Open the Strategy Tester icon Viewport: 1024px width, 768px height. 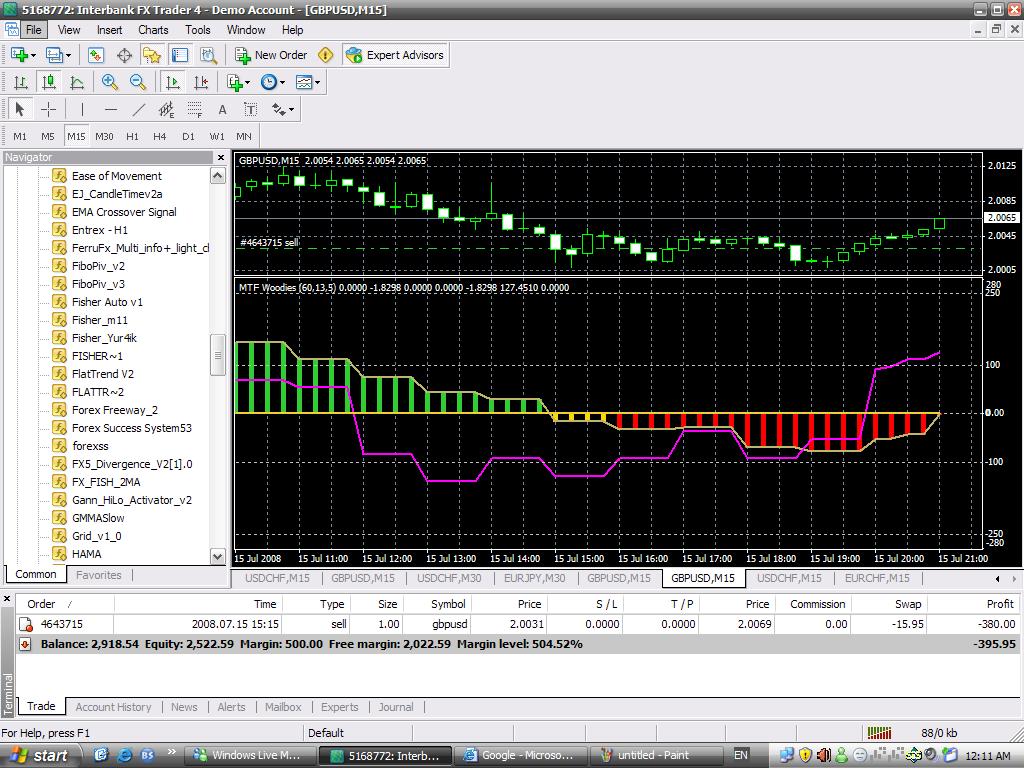(x=208, y=56)
